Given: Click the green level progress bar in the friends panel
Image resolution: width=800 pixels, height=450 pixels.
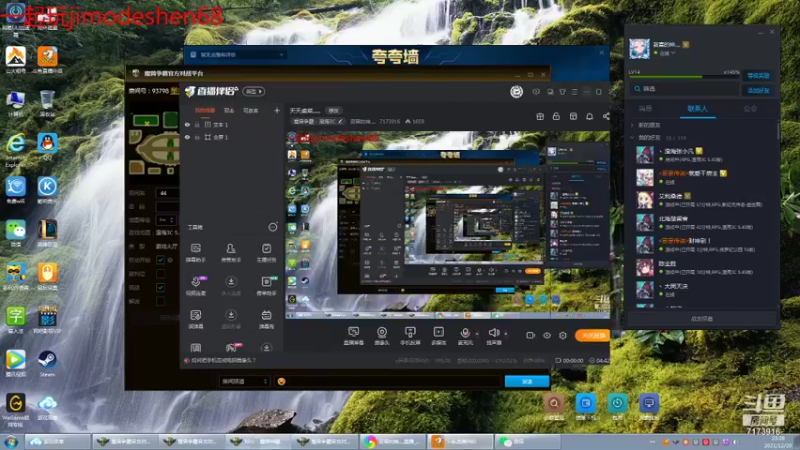Looking at the screenshot, I should [684, 77].
